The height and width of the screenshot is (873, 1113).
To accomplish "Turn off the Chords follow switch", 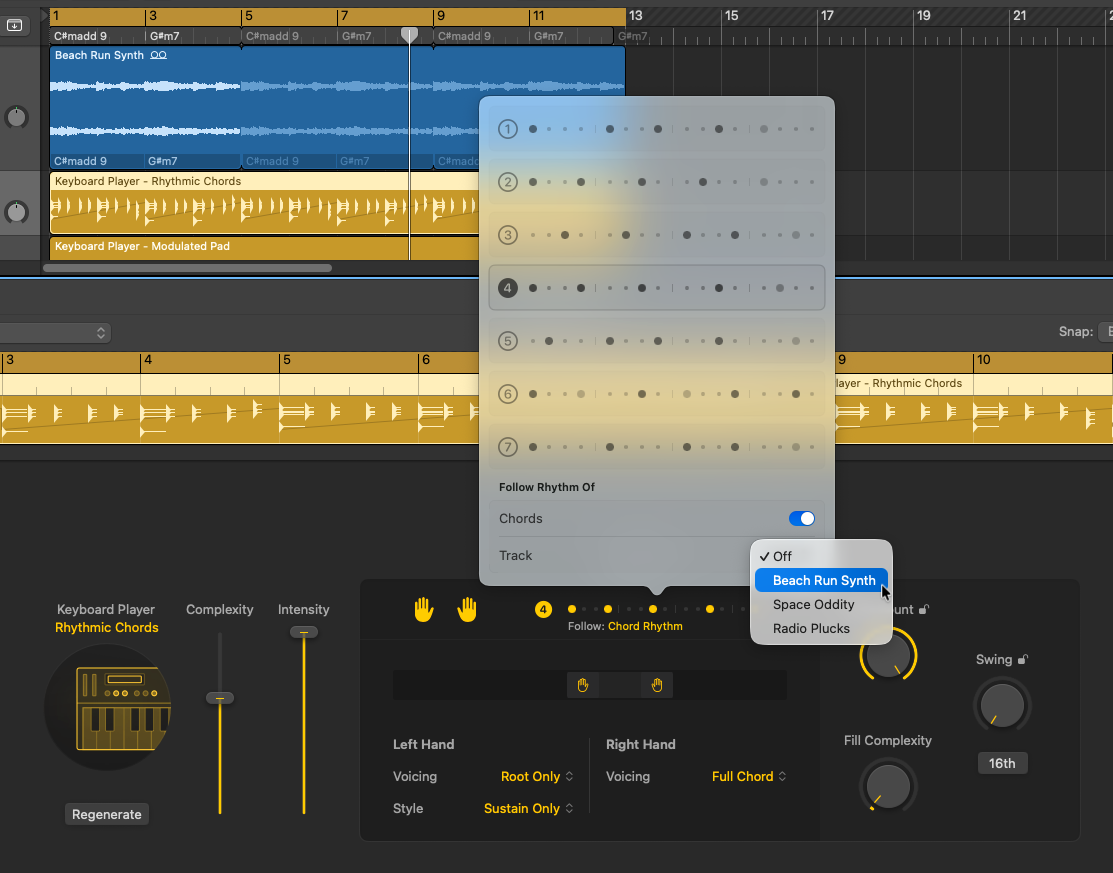I will point(801,518).
